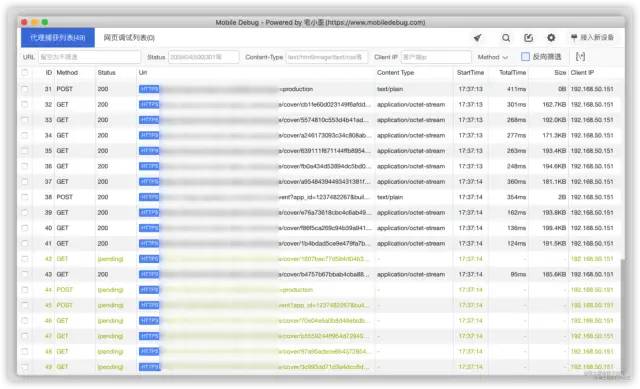Click the ID column header
Viewport: 640px width, 389px height.
49,73
